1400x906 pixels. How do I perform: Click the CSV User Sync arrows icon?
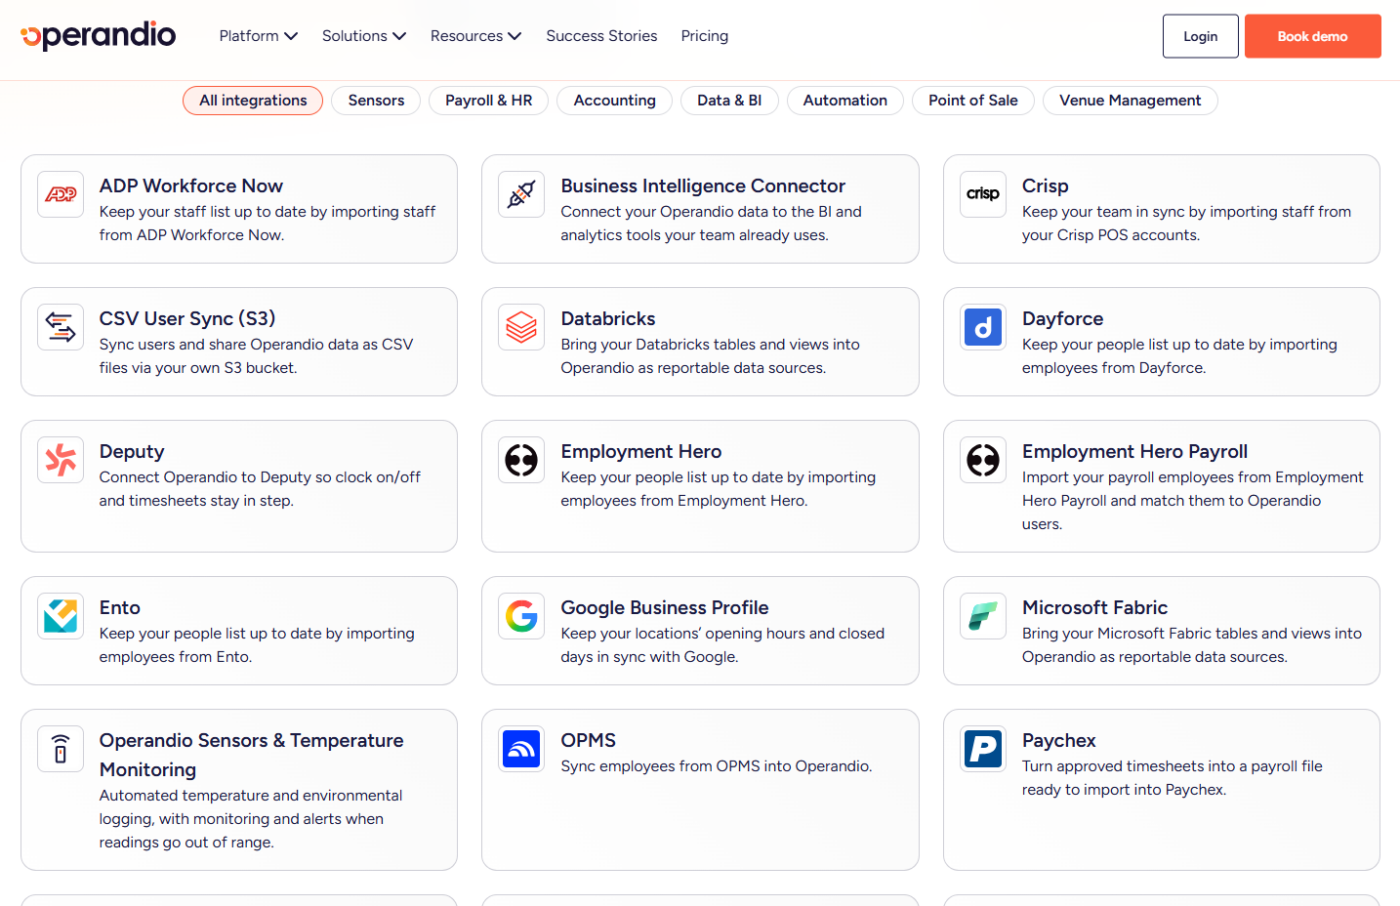[x=61, y=327]
